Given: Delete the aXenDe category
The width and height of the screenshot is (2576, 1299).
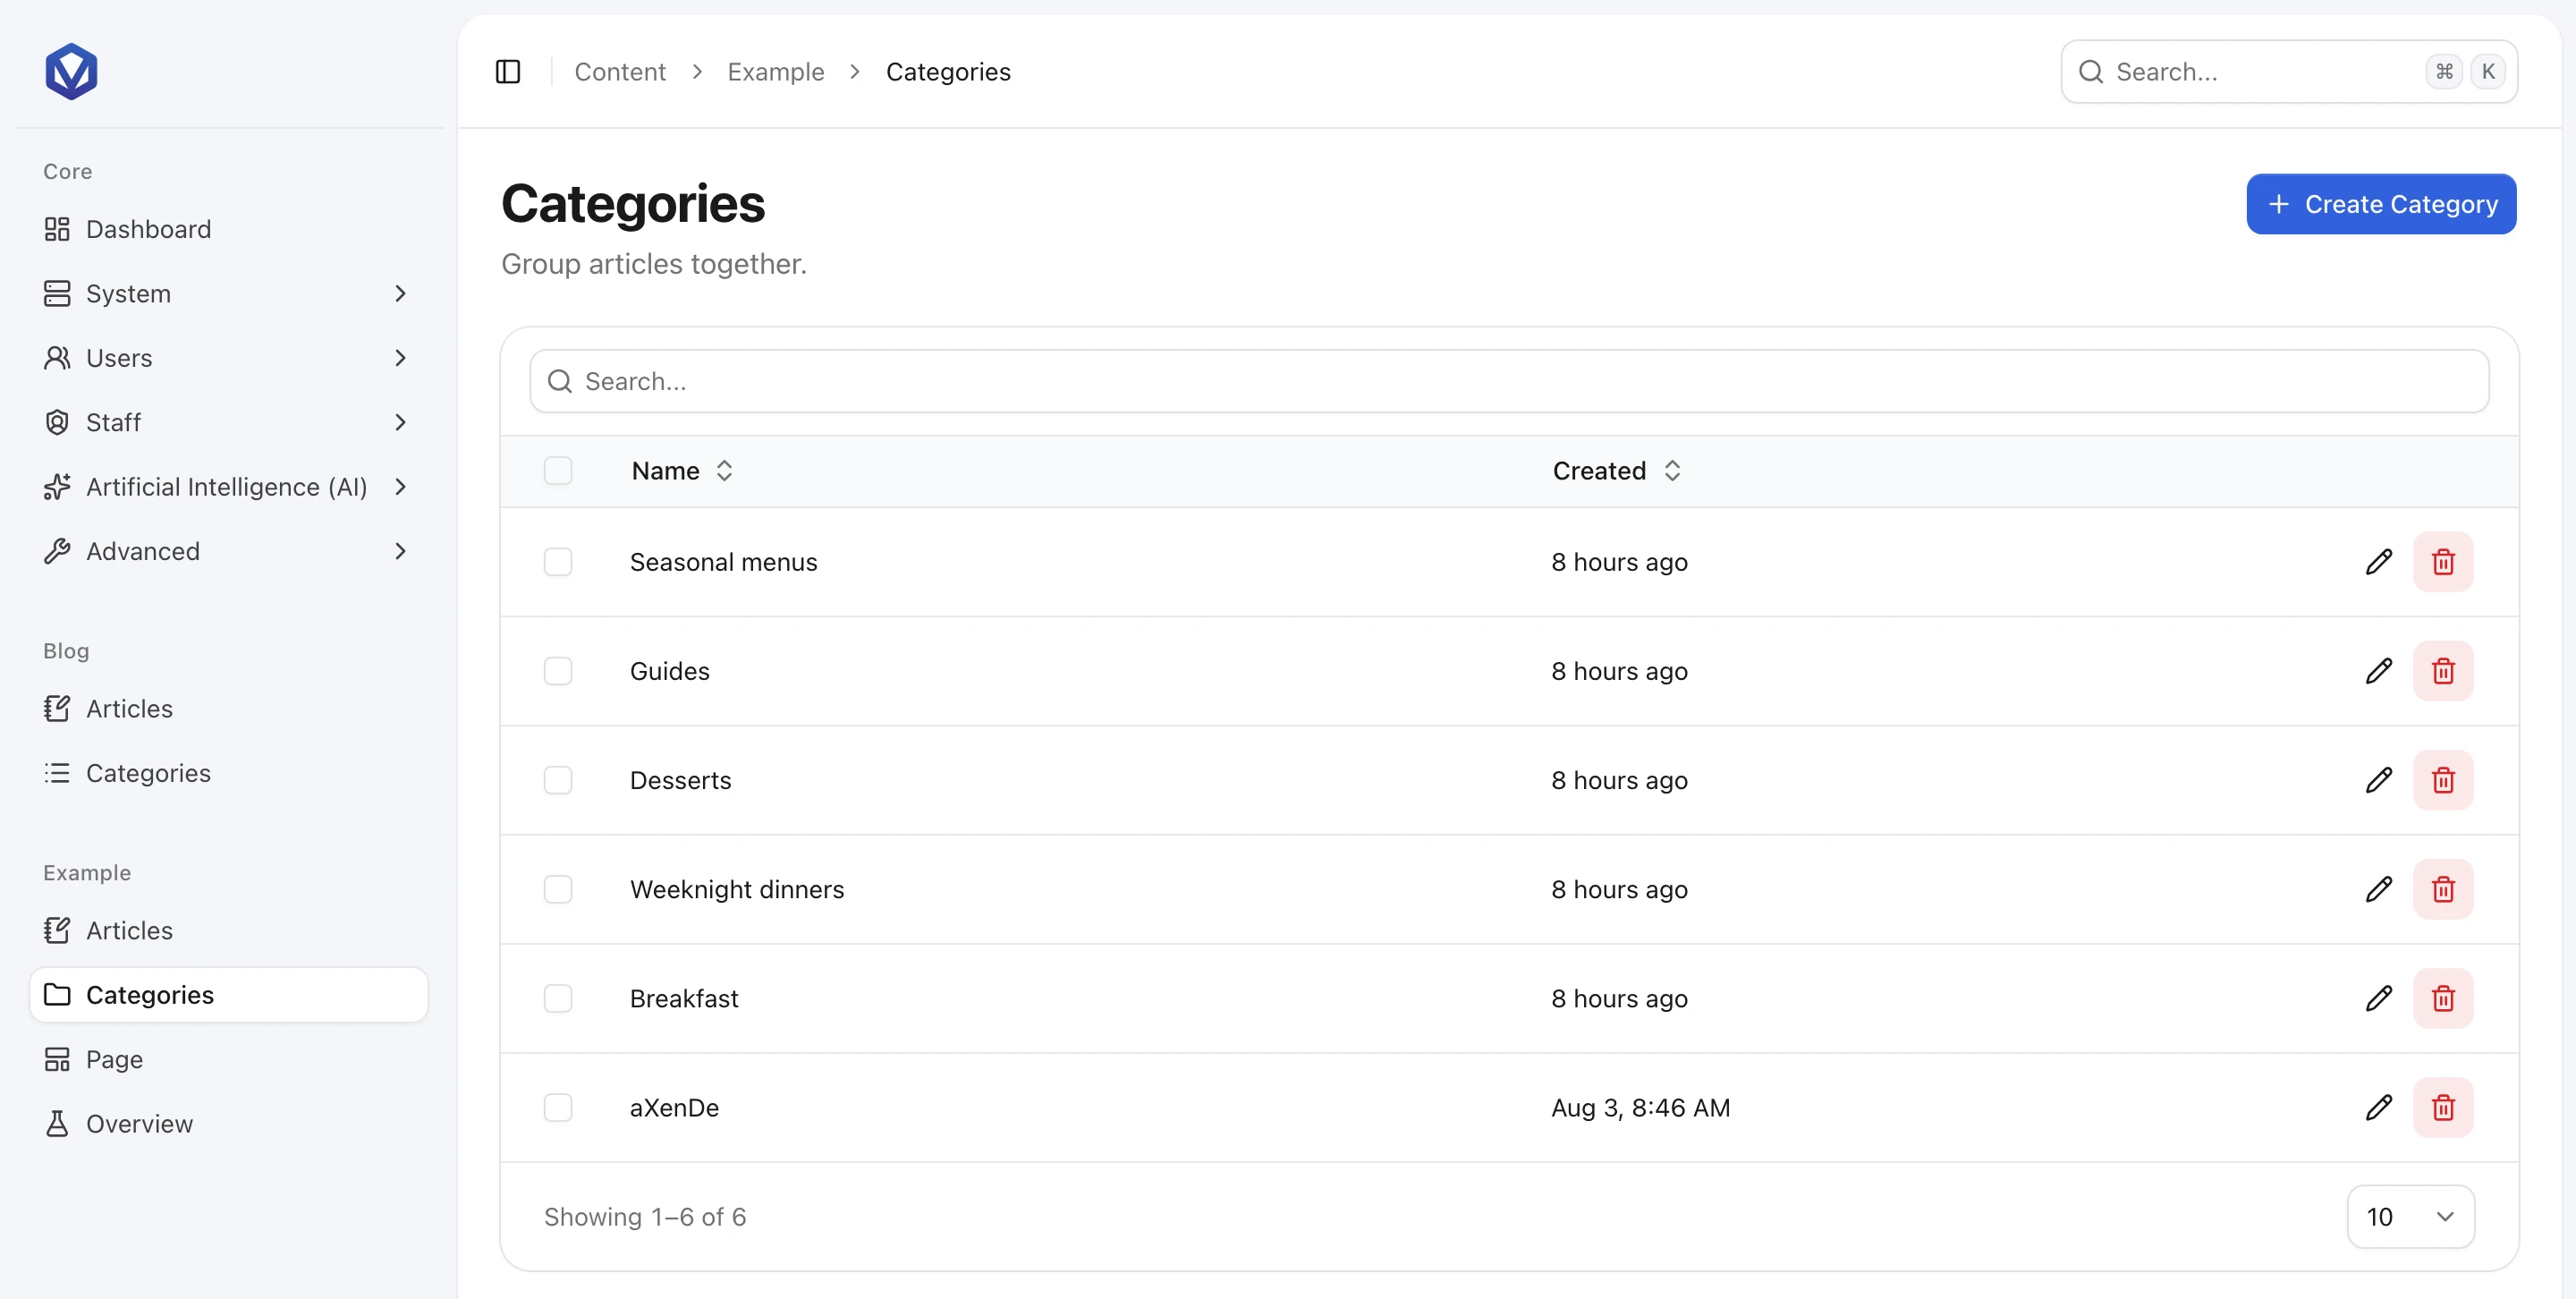Looking at the screenshot, I should tap(2443, 1107).
